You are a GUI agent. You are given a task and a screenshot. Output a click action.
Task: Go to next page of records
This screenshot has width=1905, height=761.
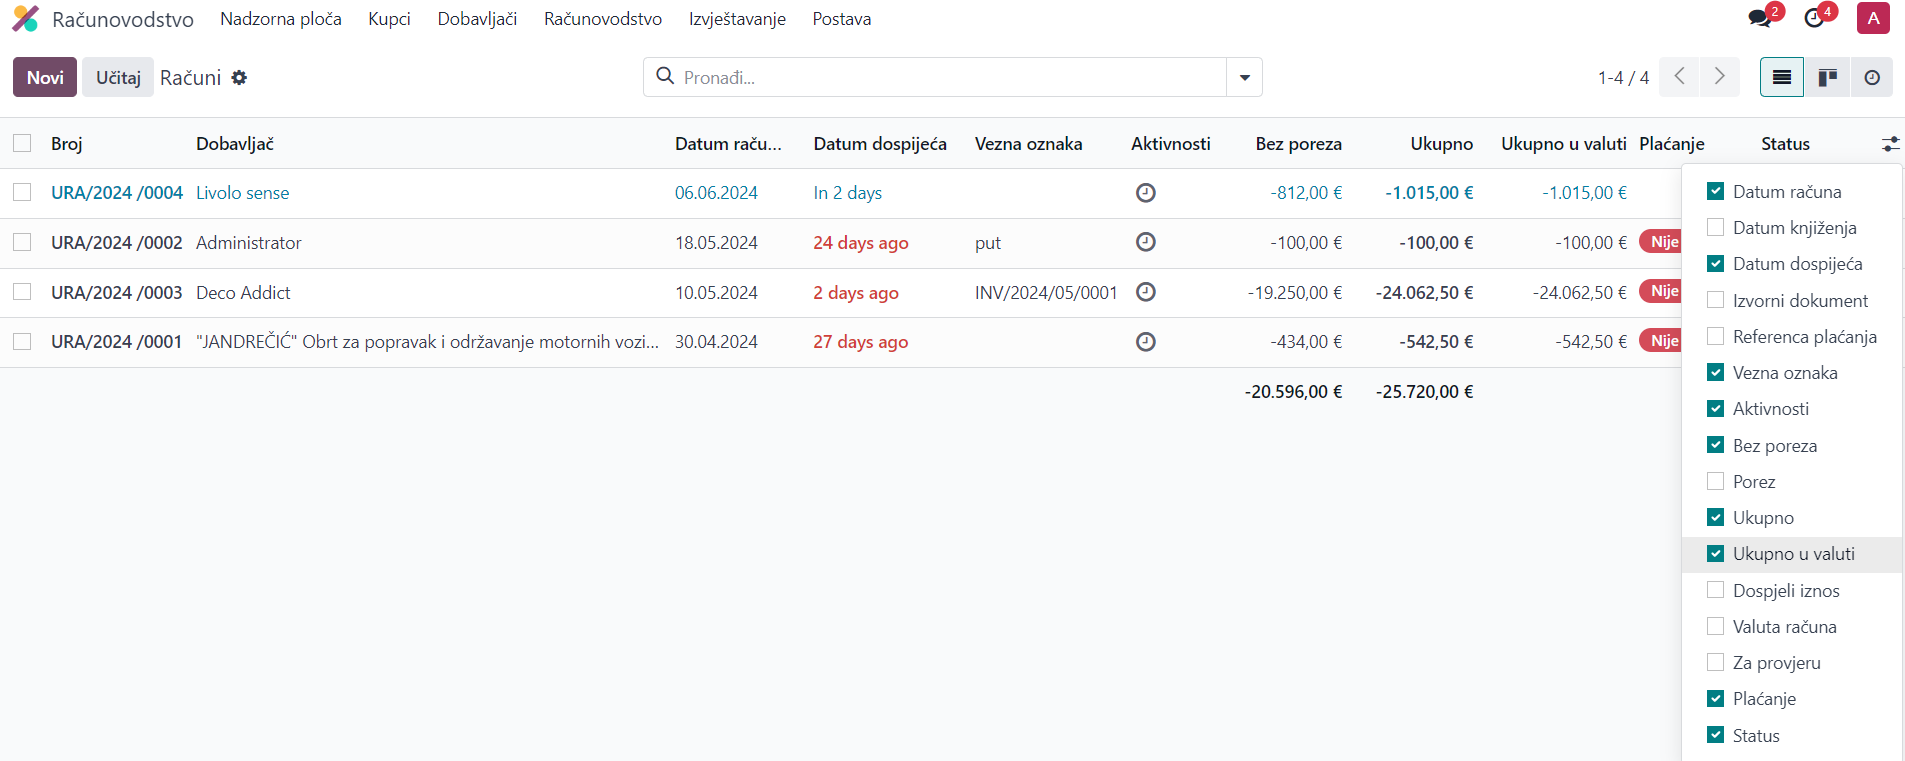point(1719,77)
